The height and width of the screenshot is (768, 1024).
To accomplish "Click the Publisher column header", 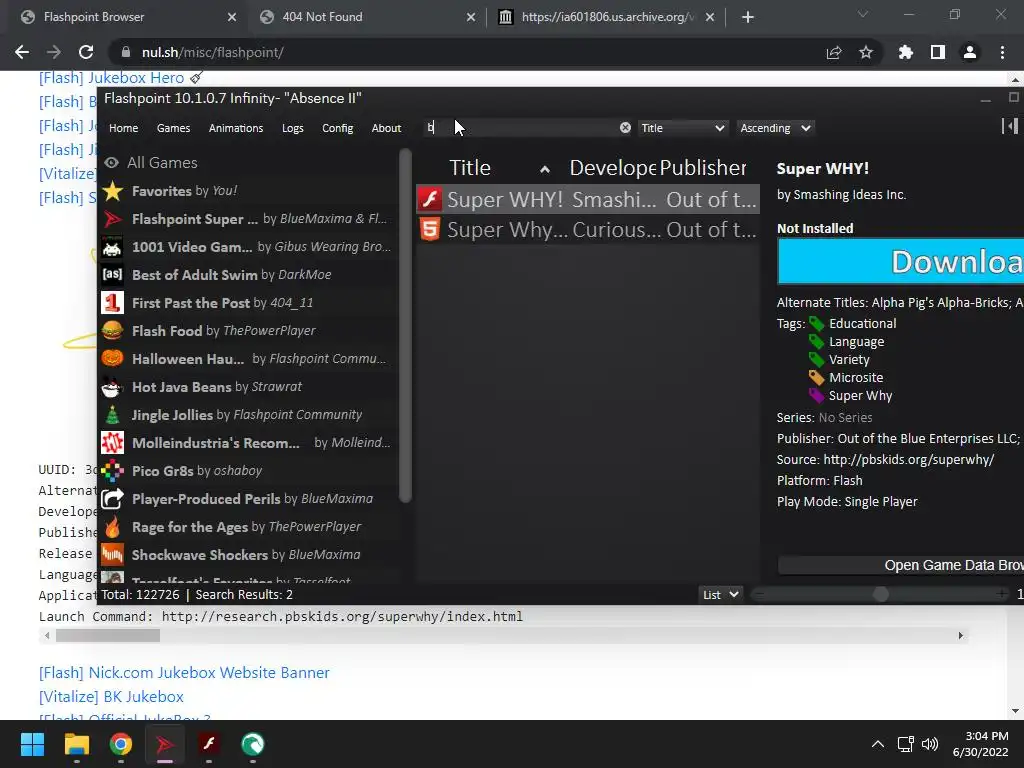I will click(703, 168).
